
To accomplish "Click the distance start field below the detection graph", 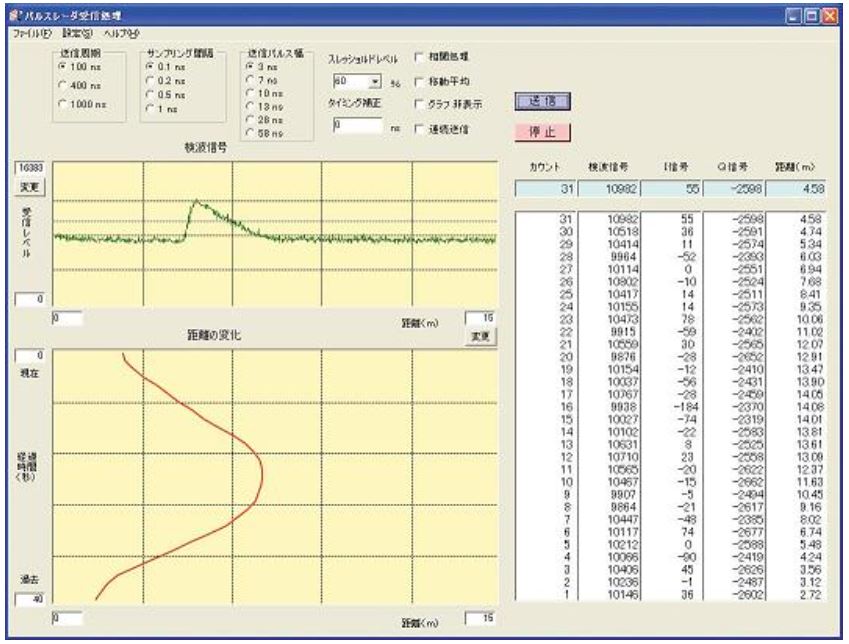I will [x=68, y=318].
